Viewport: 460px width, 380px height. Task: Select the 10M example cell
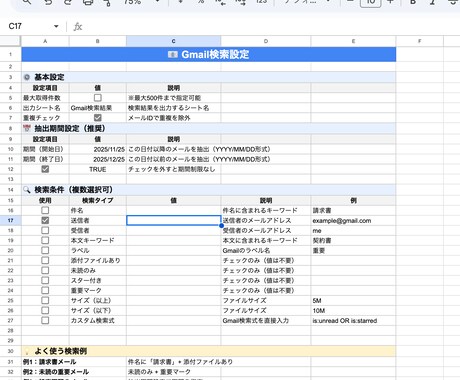tap(353, 310)
